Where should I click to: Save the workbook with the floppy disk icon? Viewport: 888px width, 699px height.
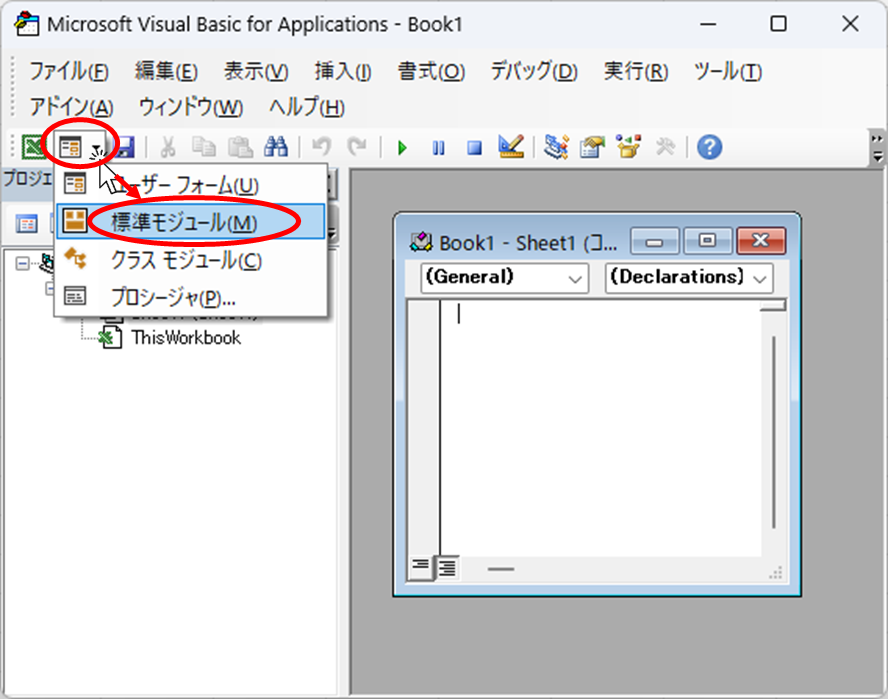pos(125,147)
